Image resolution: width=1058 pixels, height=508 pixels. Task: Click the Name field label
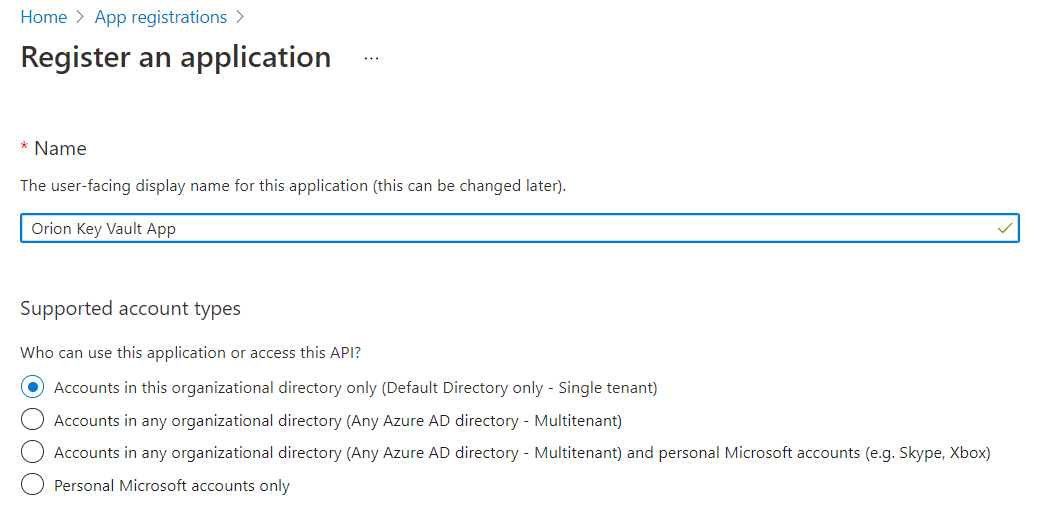(x=60, y=148)
